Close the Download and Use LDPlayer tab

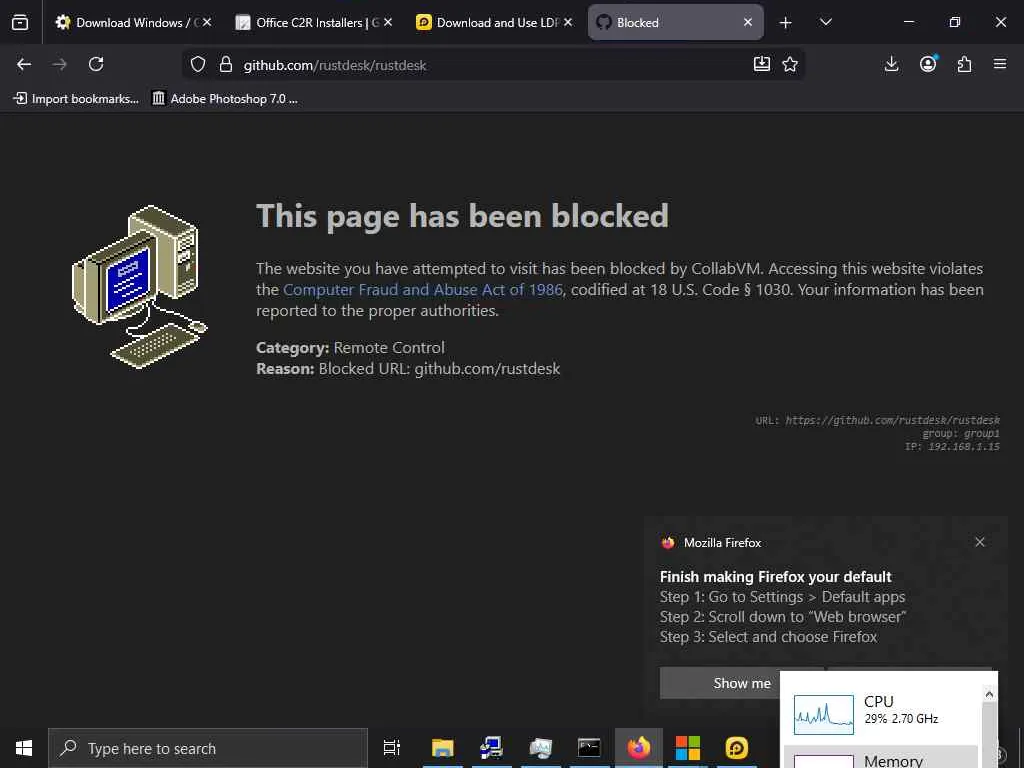pyautogui.click(x=568, y=22)
